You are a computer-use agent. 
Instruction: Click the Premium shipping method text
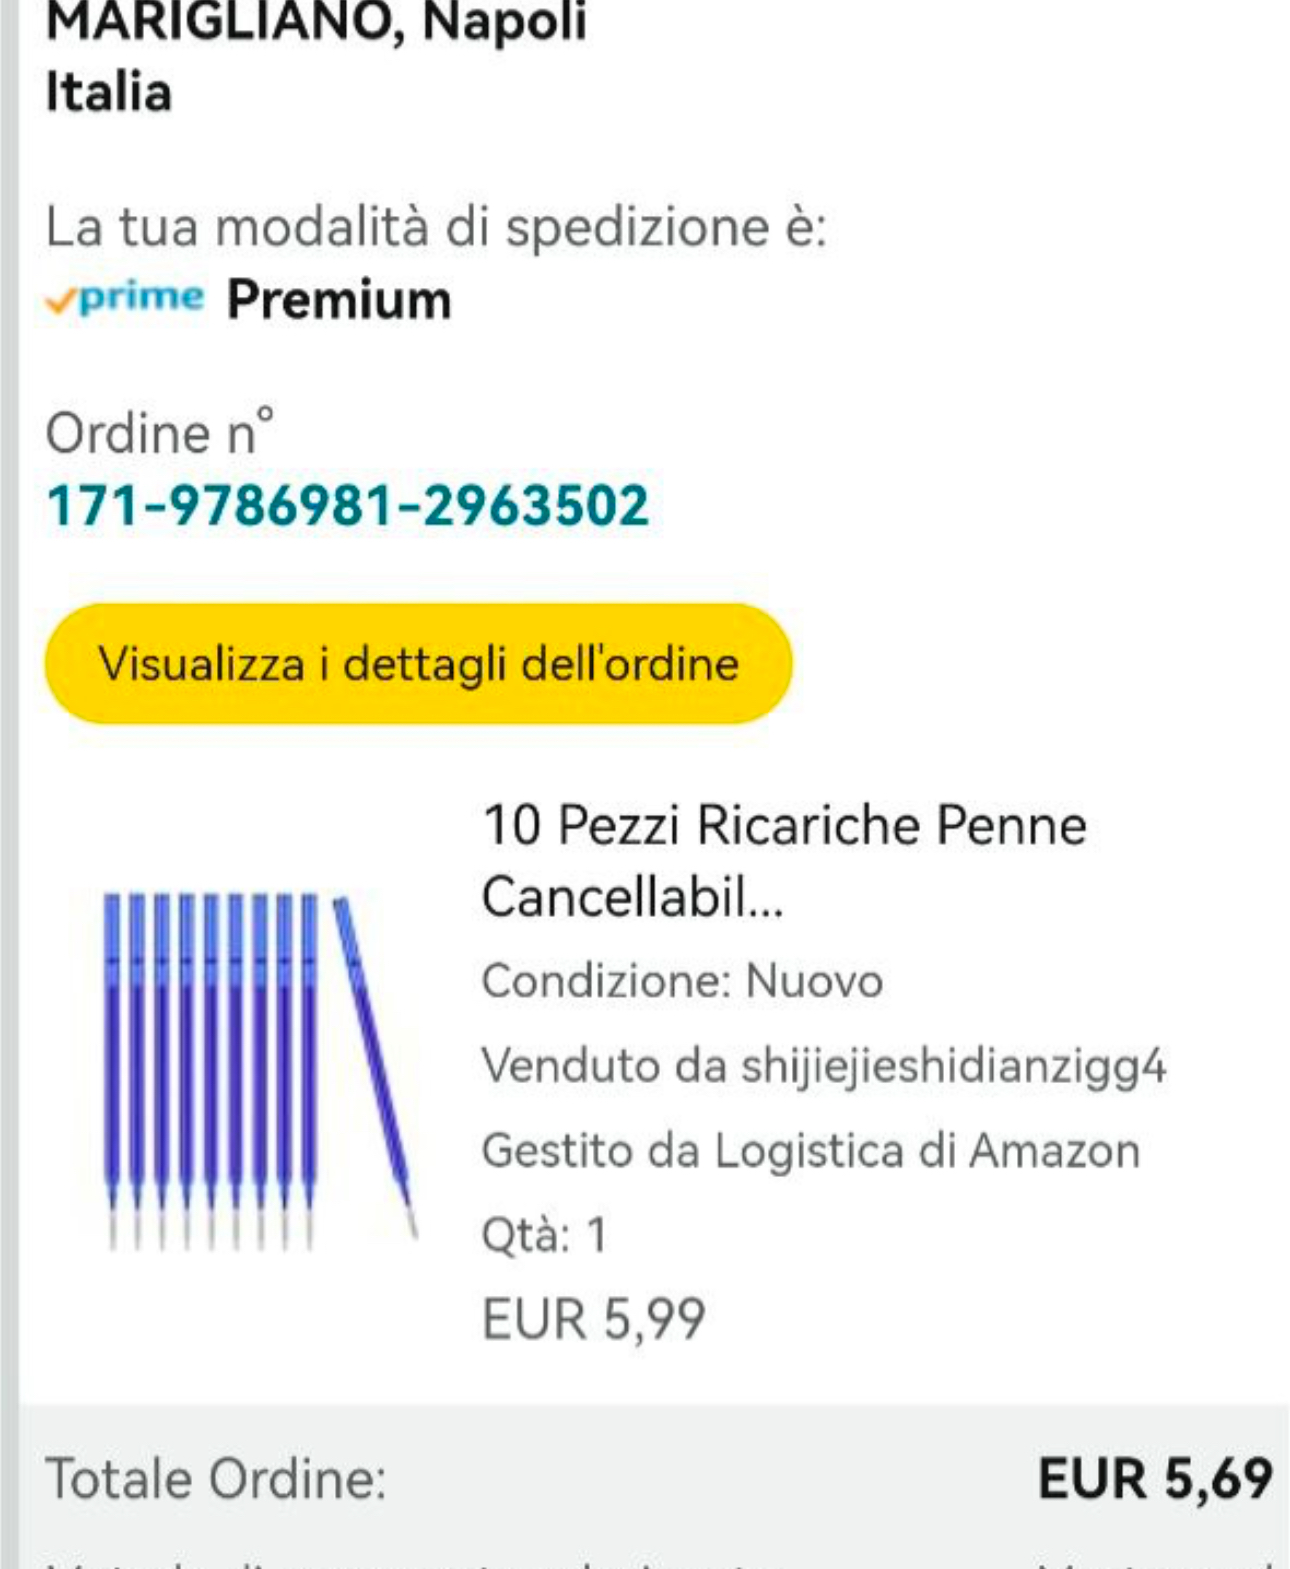click(339, 299)
